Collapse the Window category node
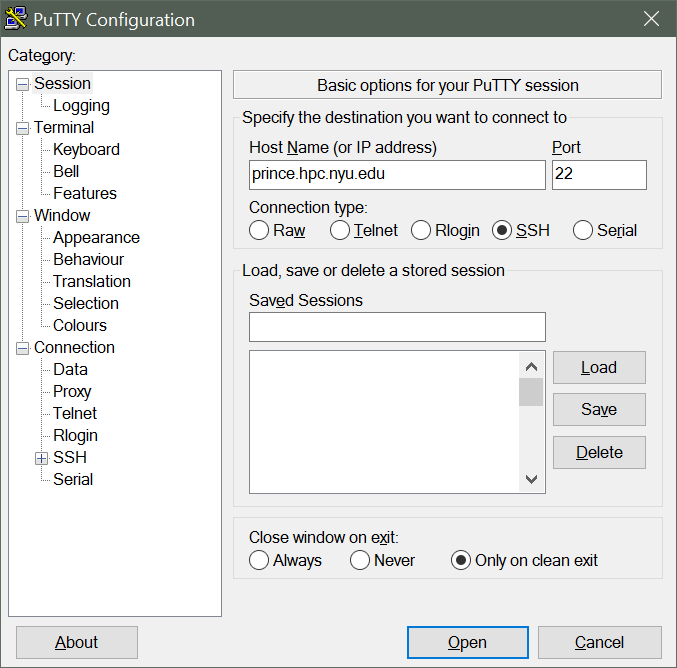677x668 pixels. [x=22, y=216]
